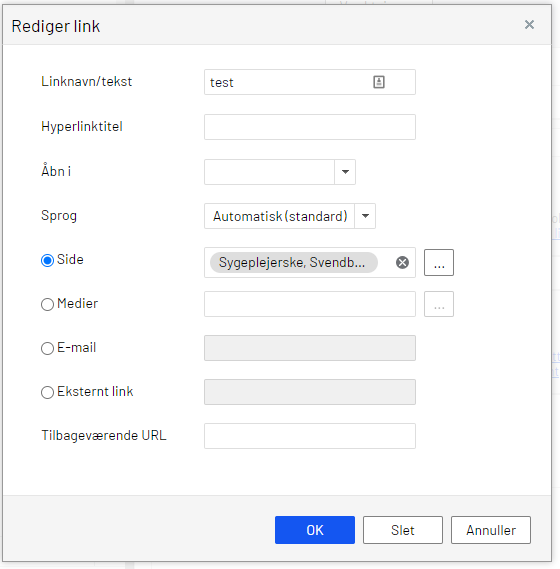This screenshot has height=569, width=560.
Task: Select the Medier radio button
Action: [48, 304]
